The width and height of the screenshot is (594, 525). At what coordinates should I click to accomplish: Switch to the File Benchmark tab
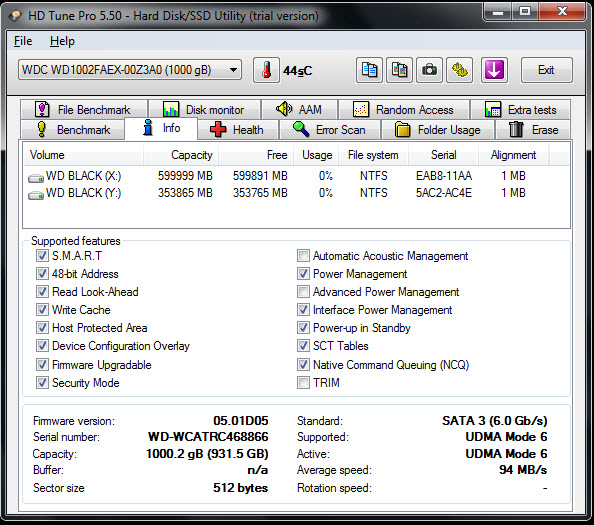[x=84, y=109]
